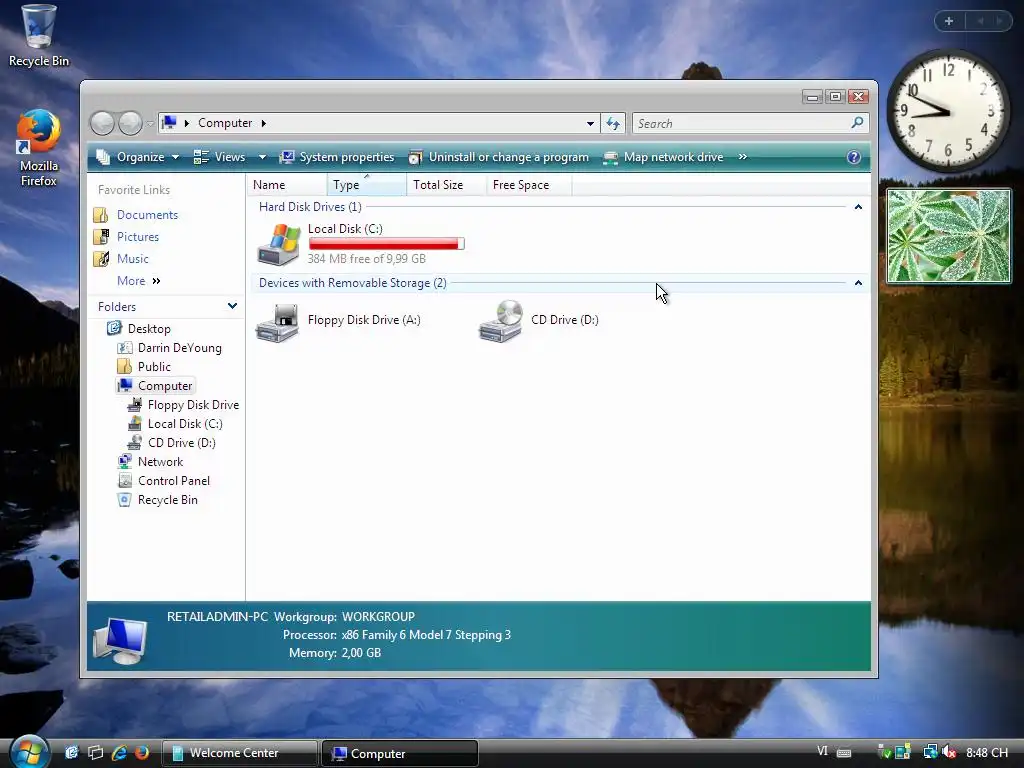Open the Views dropdown arrow

(x=262, y=157)
